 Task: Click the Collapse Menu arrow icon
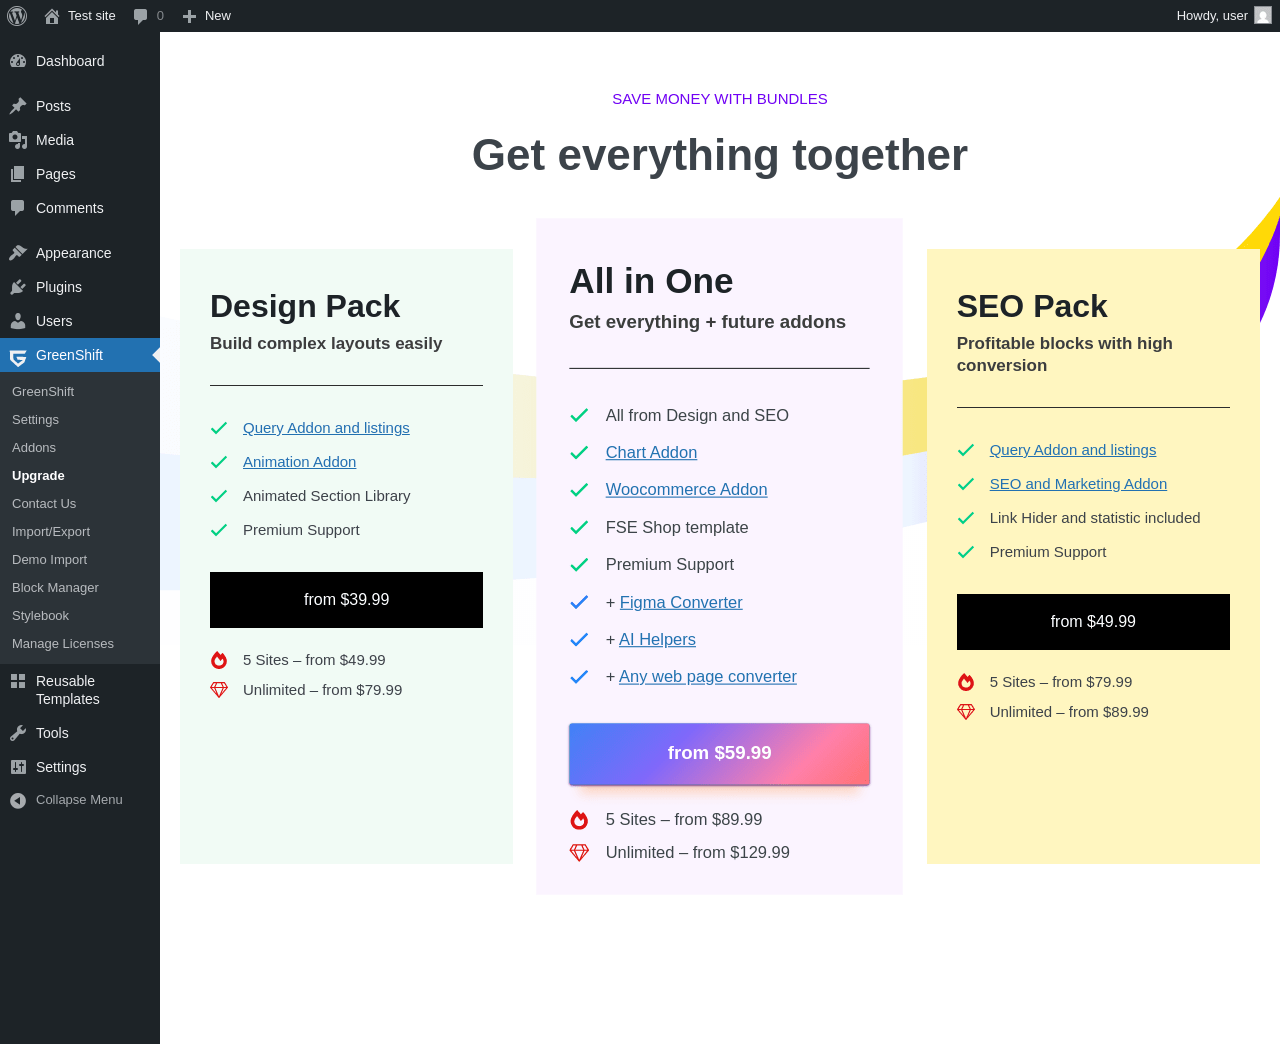click(x=18, y=800)
